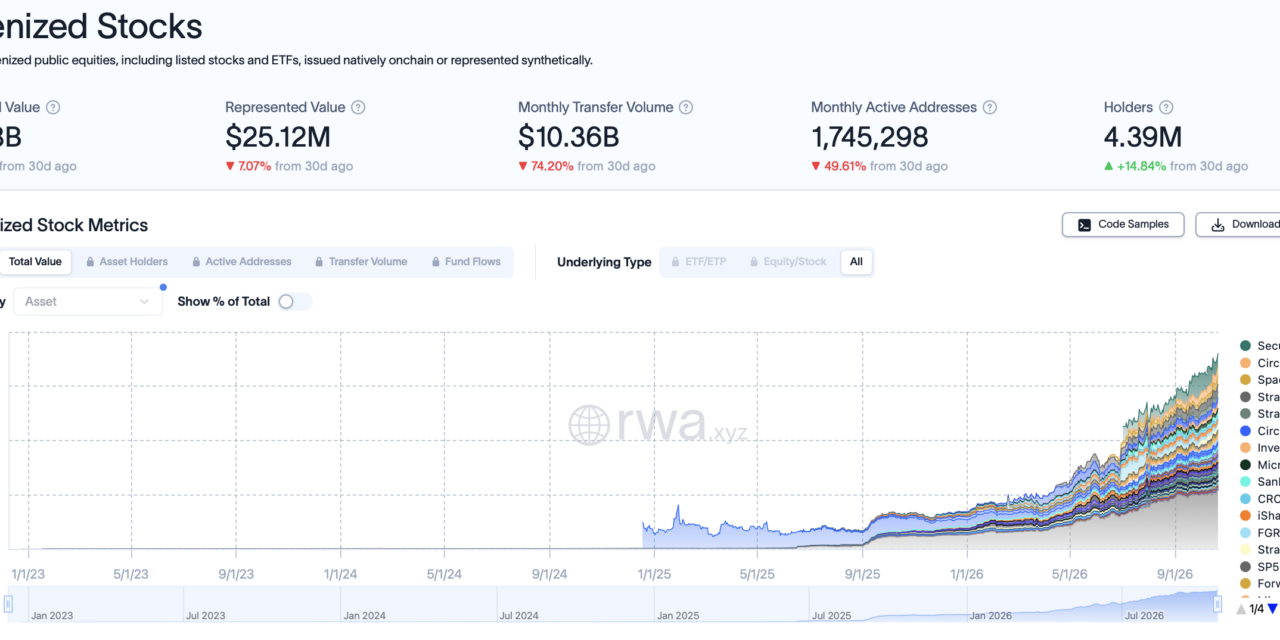This screenshot has height=640, width=1280.
Task: Click the 1/1/23 axis date label
Action: tap(27, 575)
